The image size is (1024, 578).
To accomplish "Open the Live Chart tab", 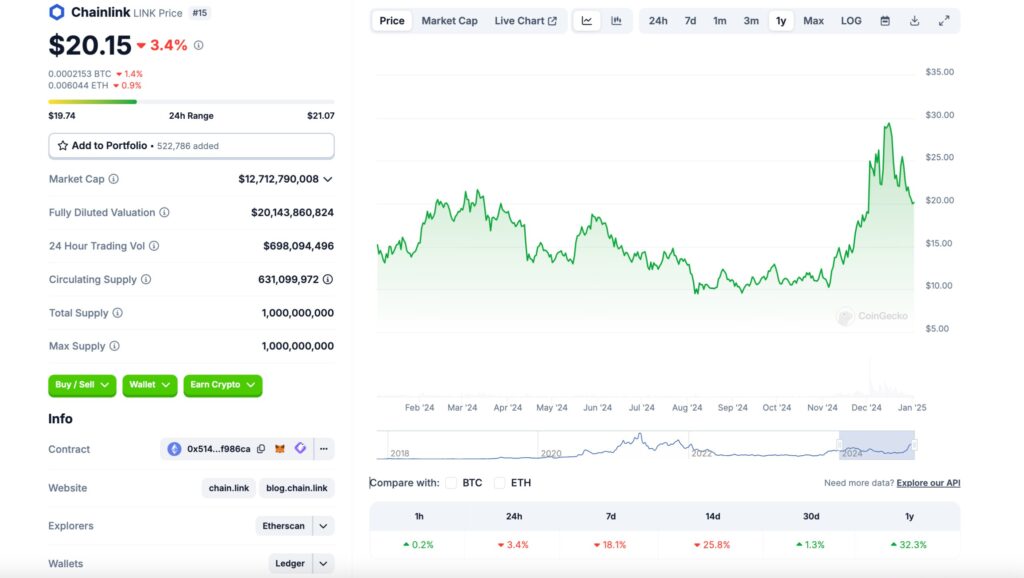I will point(526,21).
